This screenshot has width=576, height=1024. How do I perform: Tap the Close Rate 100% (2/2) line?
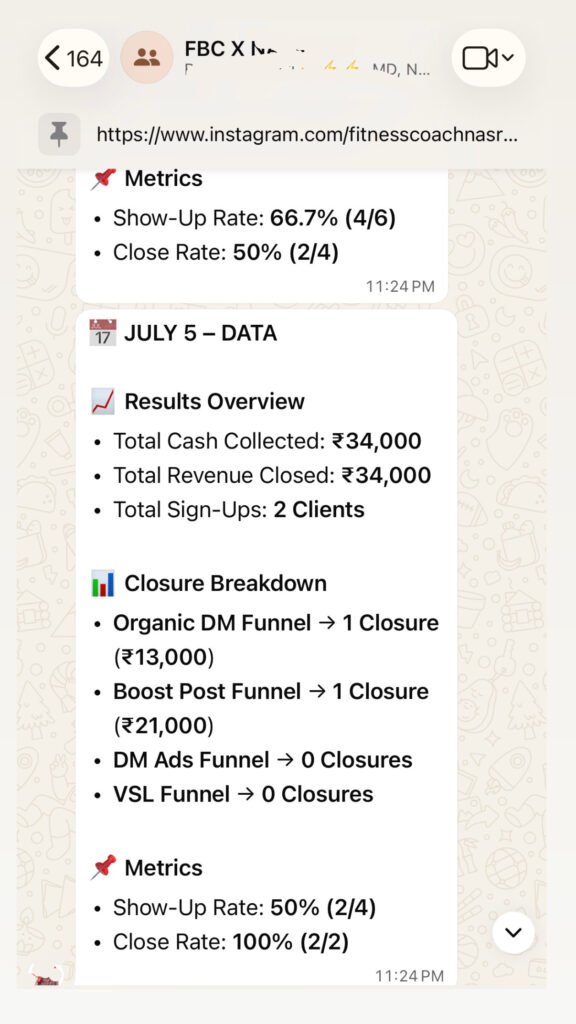click(x=221, y=942)
